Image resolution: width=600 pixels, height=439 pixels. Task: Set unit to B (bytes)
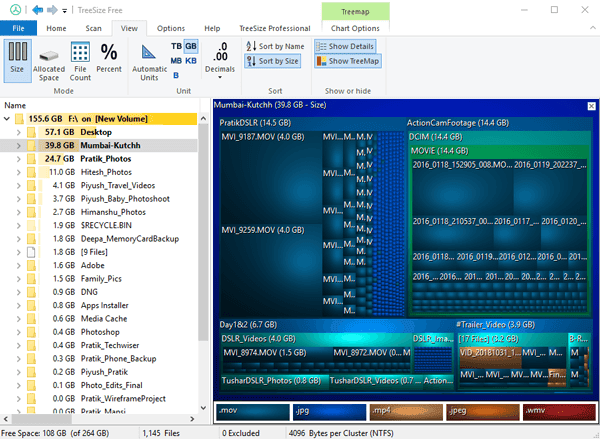click(176, 75)
